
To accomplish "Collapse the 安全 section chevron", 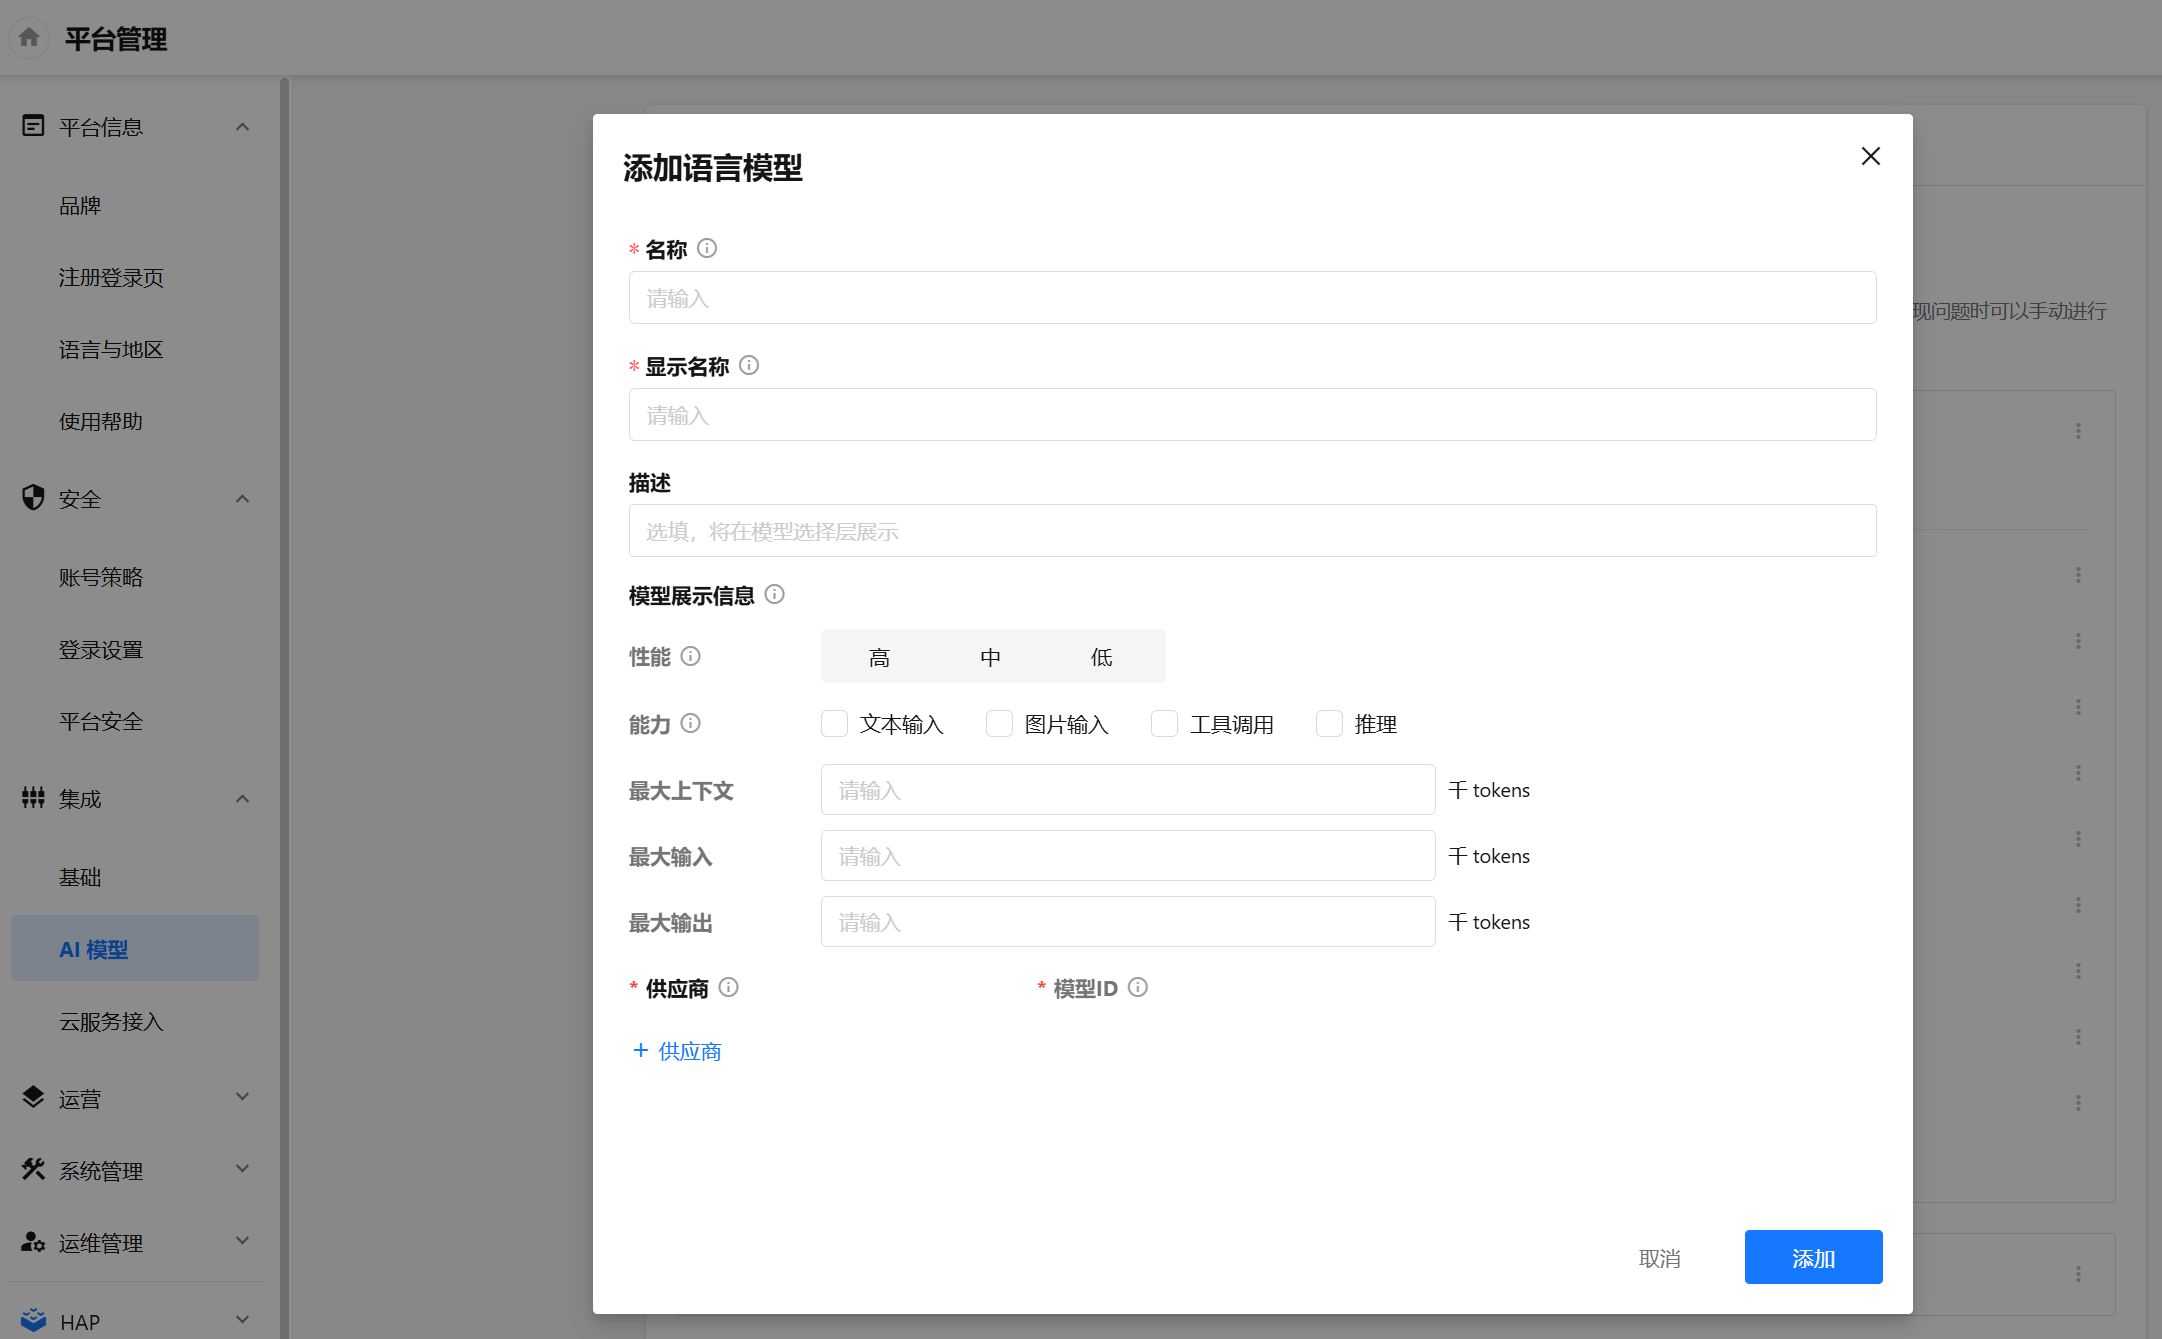I will [x=242, y=499].
